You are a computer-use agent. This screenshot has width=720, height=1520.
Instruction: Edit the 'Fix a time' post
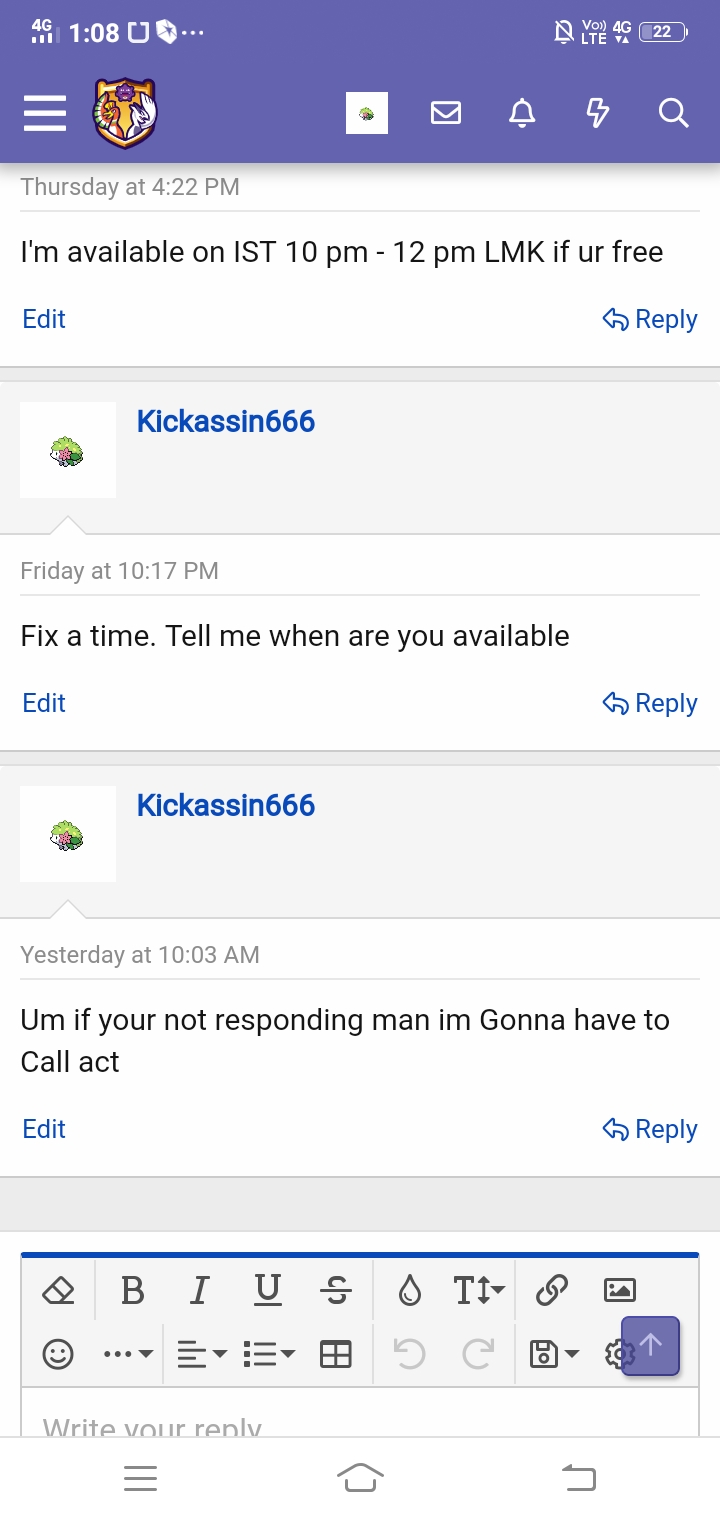click(44, 703)
